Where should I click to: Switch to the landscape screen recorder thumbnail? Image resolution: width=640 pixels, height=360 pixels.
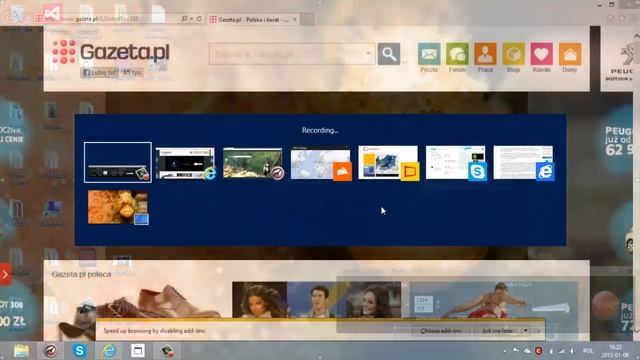pos(253,163)
